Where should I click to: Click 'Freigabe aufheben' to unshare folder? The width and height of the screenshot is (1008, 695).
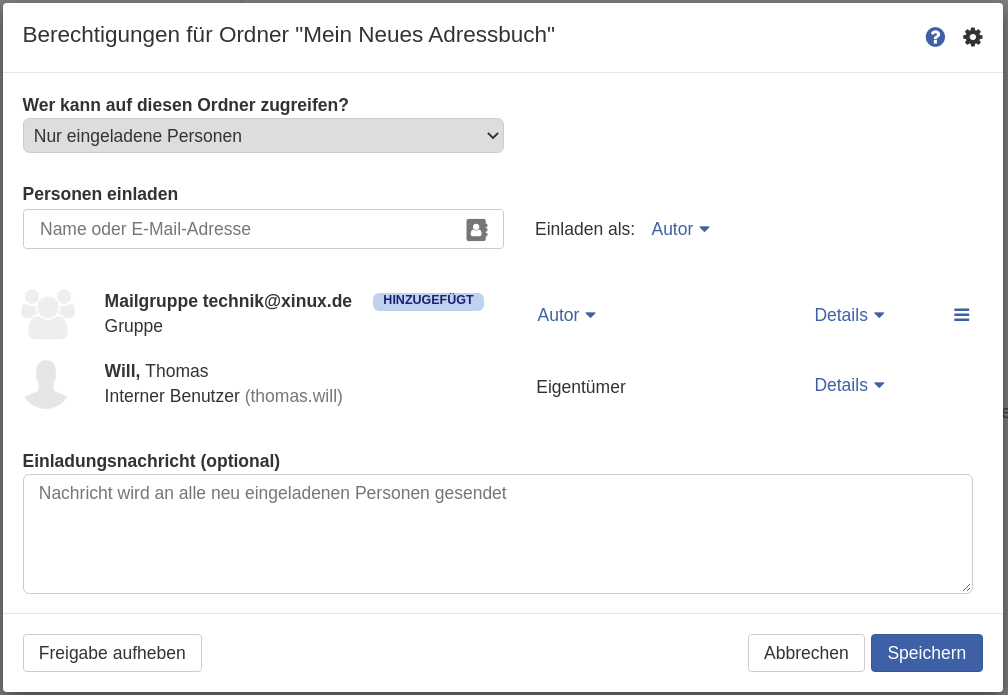(112, 653)
